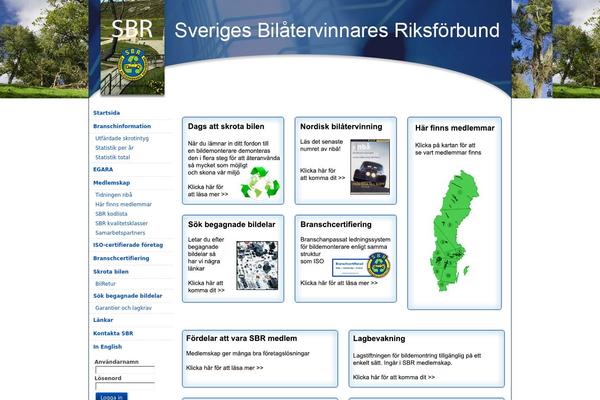Click the Sveriges Bilåtervinnares Riksförbund title
Viewport: 600px width, 400px height.
(337, 30)
